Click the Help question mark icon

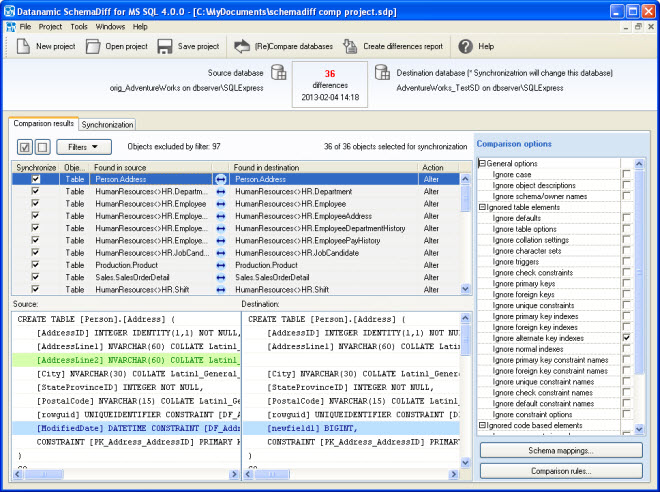coord(466,46)
